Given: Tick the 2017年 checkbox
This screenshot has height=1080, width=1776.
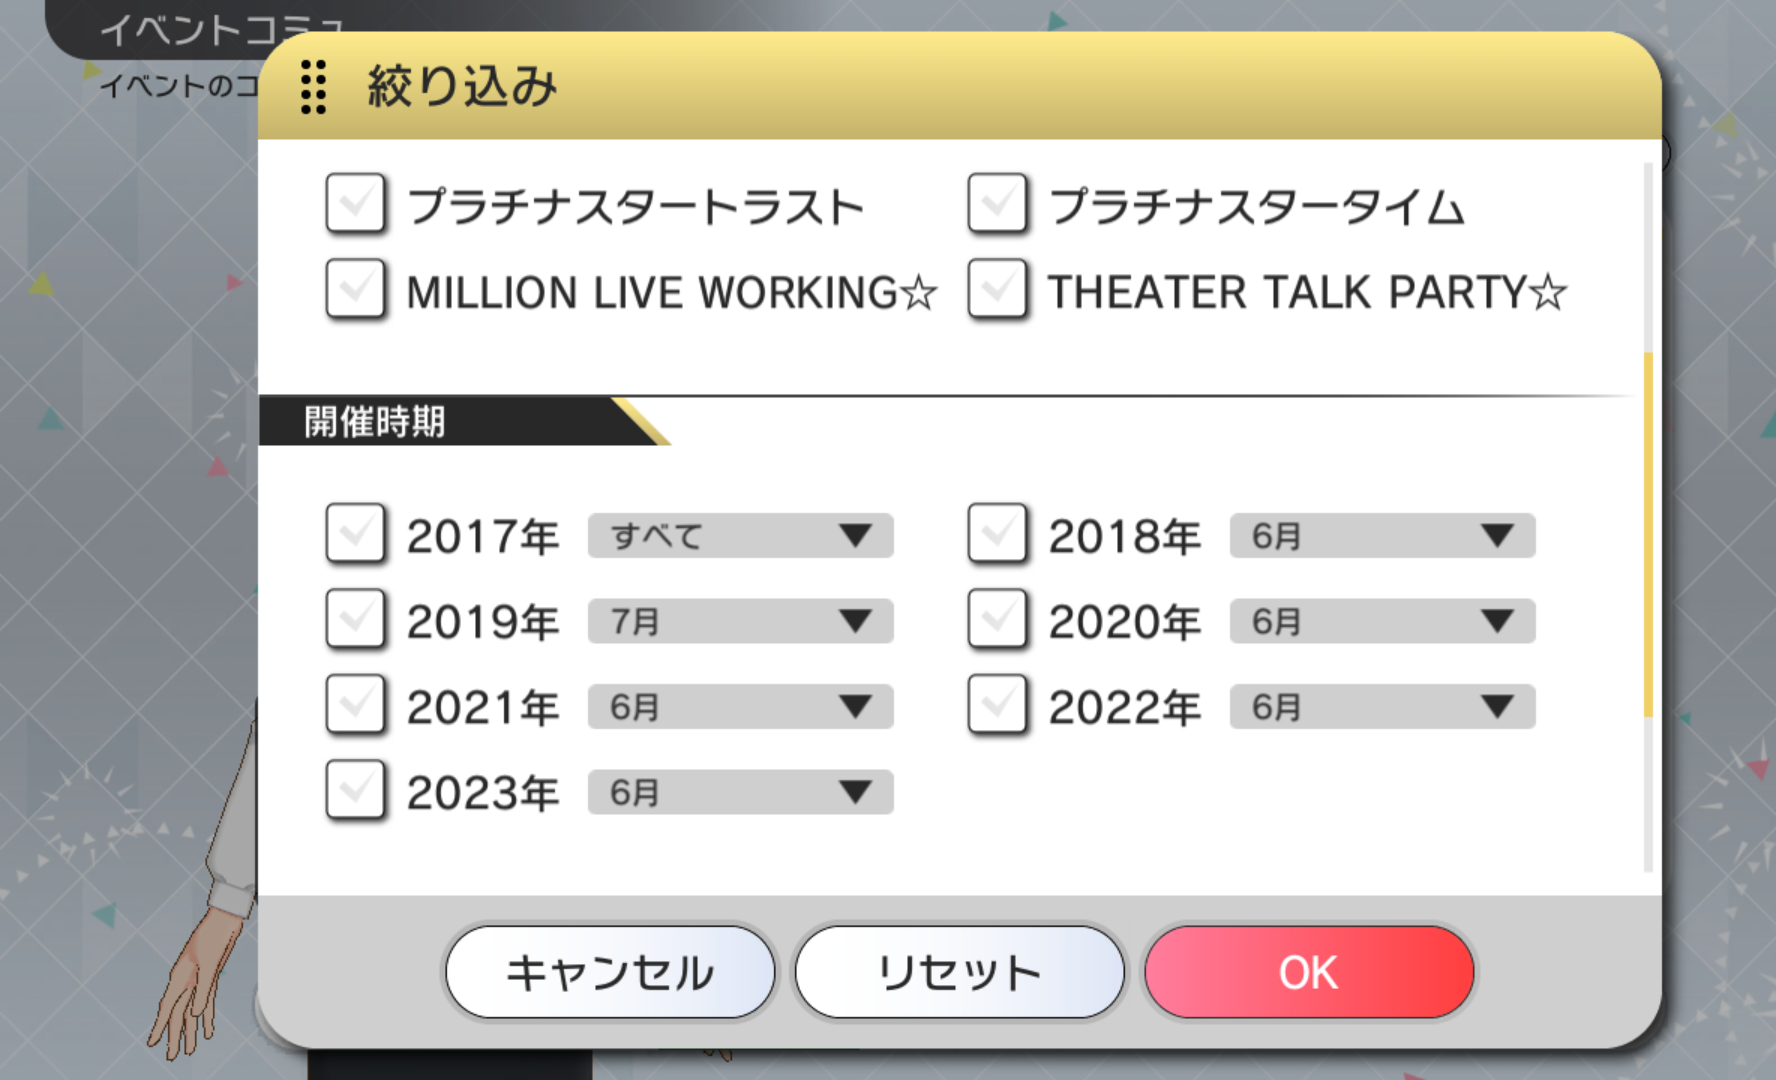Looking at the screenshot, I should 355,533.
